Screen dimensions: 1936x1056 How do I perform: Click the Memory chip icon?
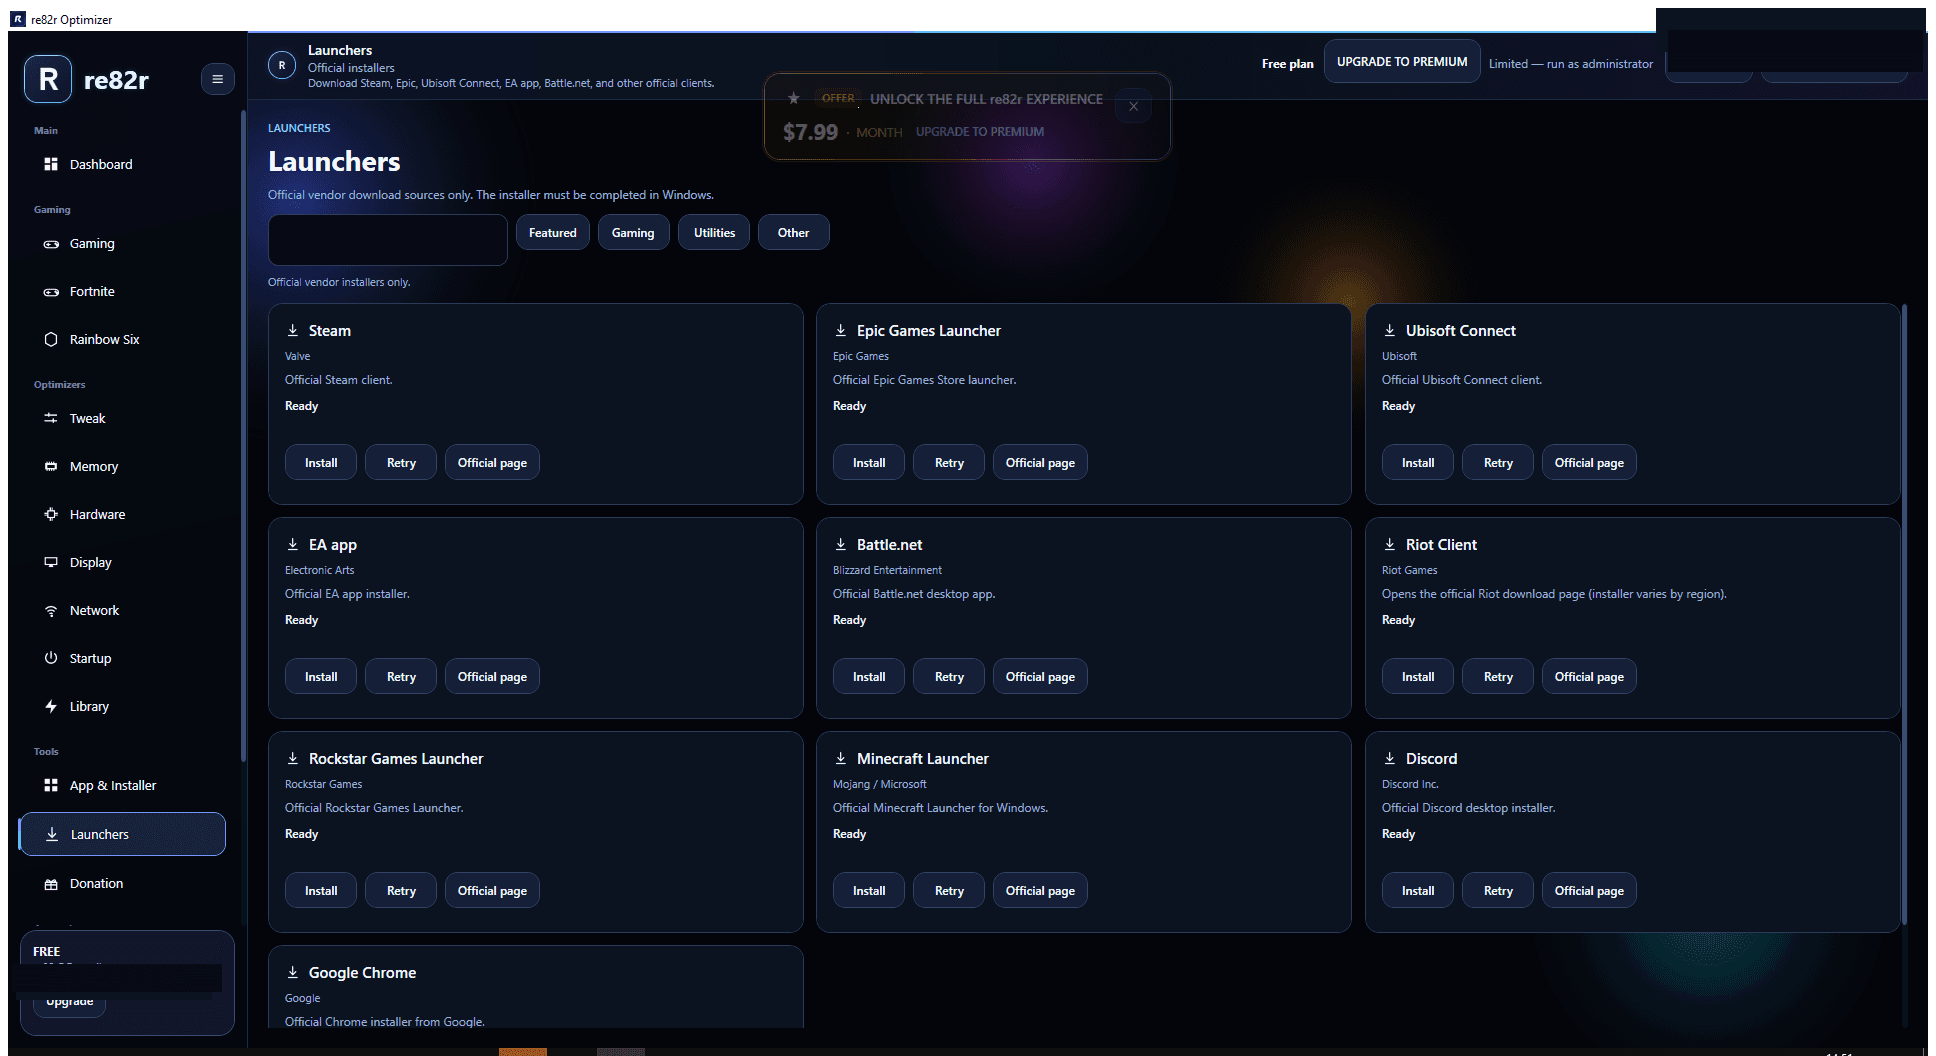51,466
